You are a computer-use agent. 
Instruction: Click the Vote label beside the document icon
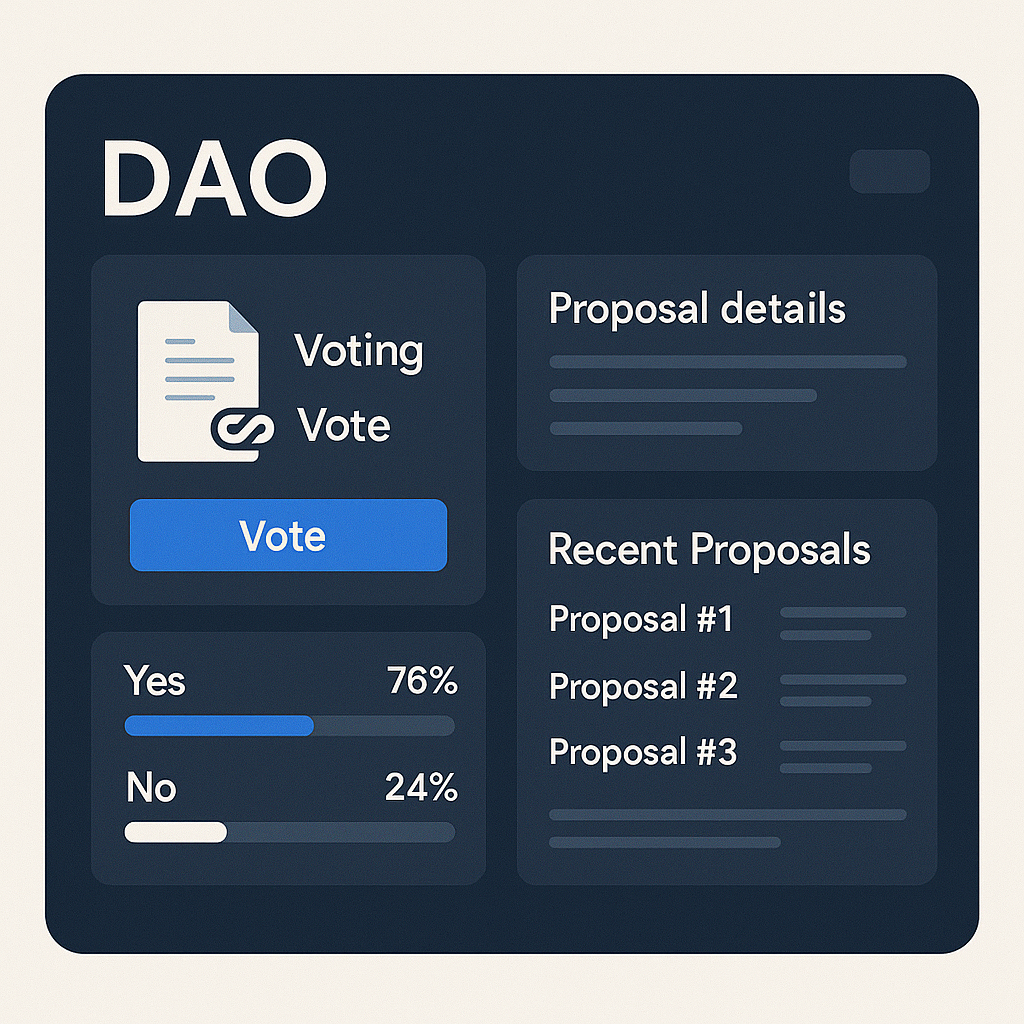click(343, 426)
